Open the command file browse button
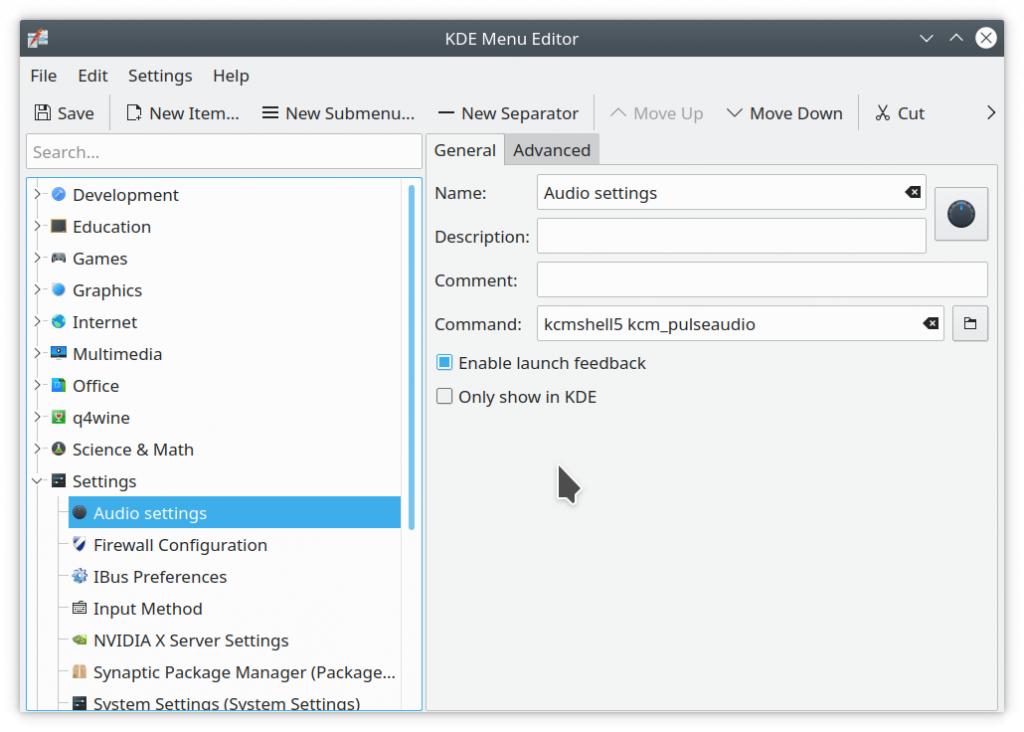This screenshot has width=1024, height=732. point(969,324)
